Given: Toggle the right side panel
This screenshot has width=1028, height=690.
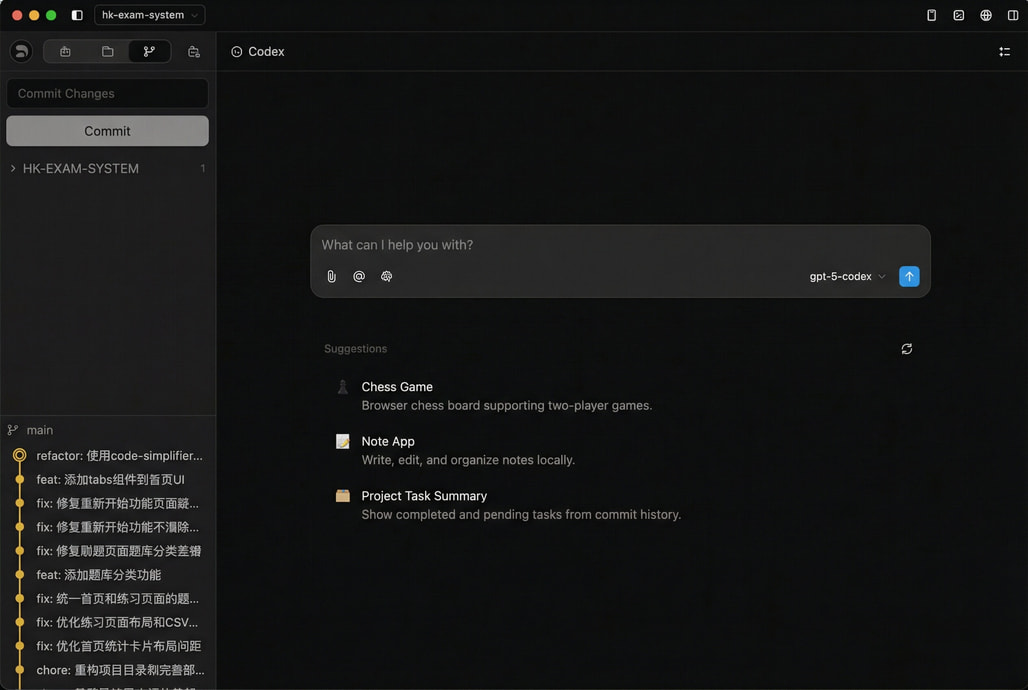Looking at the screenshot, I should tap(1013, 15).
